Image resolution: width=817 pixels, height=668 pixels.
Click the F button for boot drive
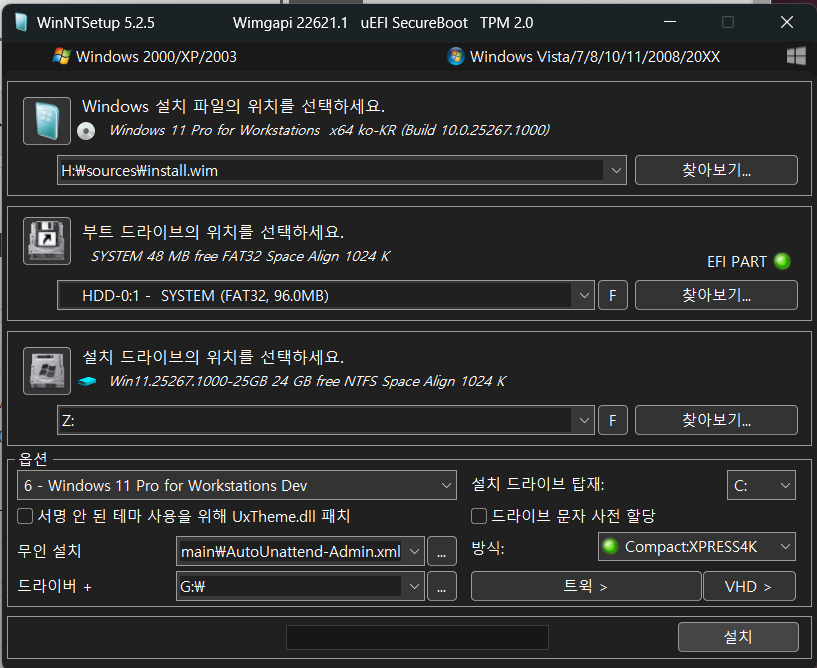pyautogui.click(x=613, y=295)
